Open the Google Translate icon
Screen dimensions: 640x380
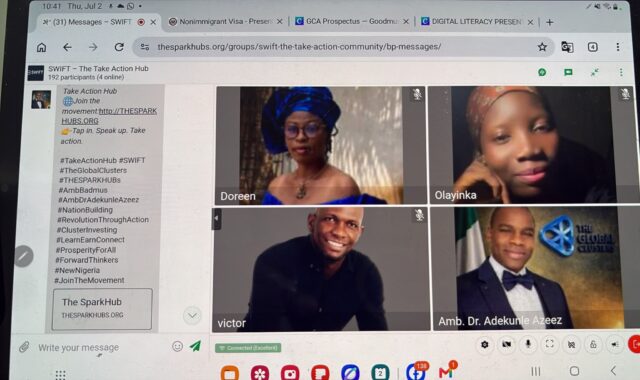click(x=567, y=47)
